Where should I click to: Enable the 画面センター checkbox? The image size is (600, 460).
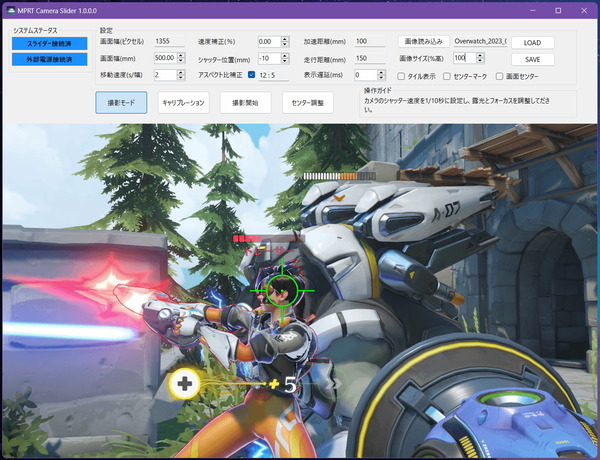pos(499,77)
